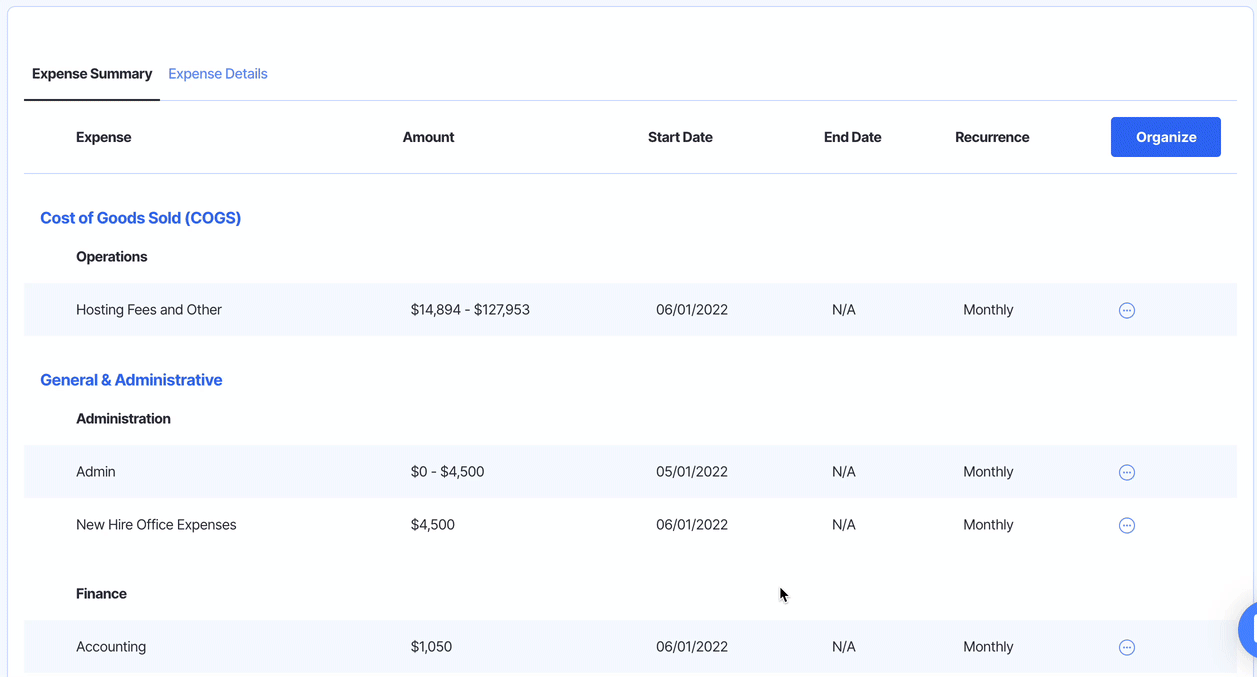Open the chat widget bubble
The height and width of the screenshot is (677, 1257).
(1248, 630)
